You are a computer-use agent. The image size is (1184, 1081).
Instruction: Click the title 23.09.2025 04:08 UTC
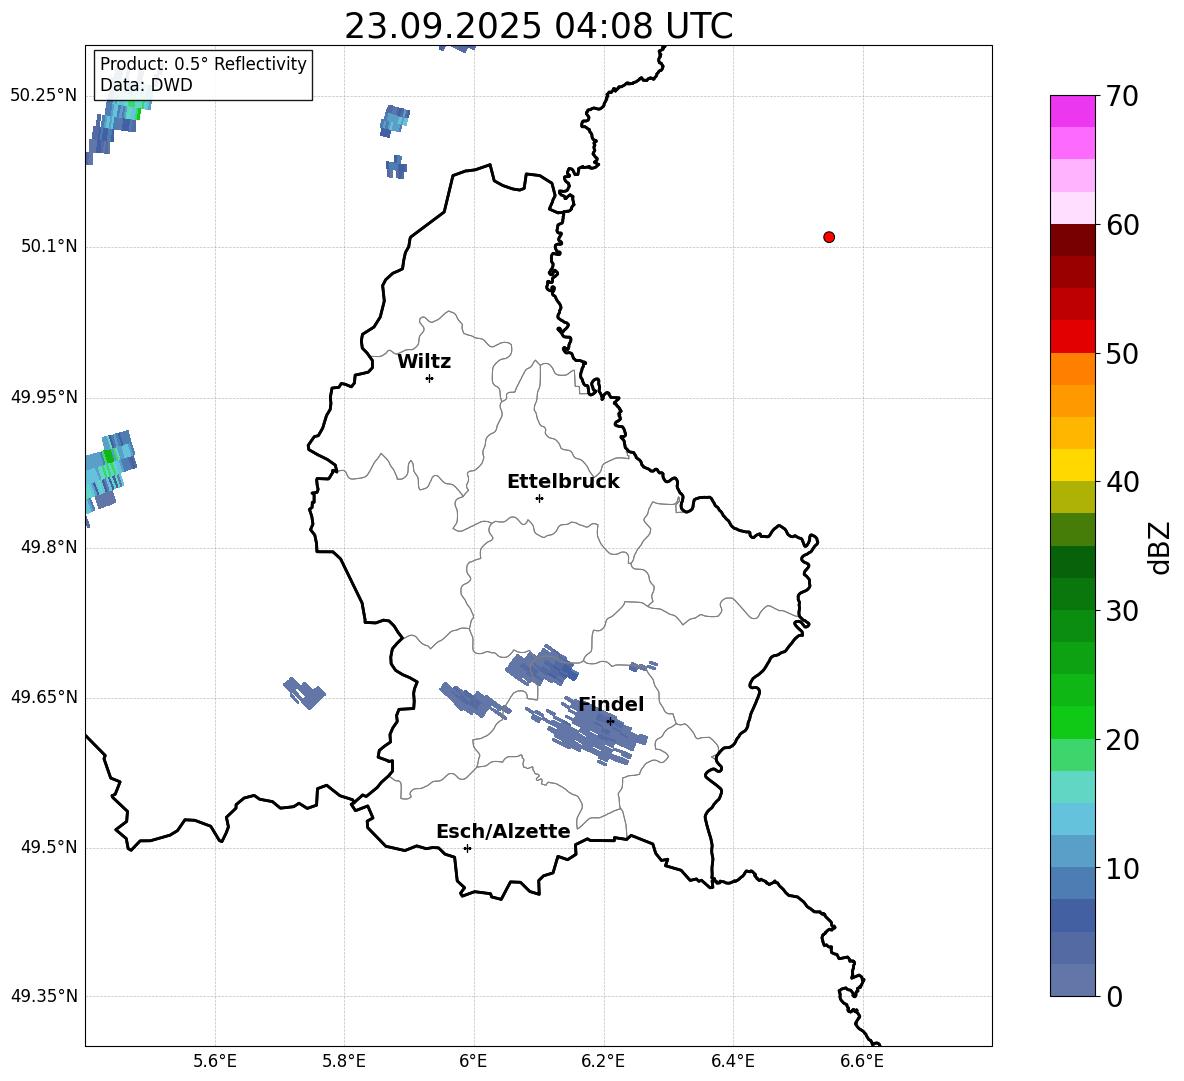(538, 26)
